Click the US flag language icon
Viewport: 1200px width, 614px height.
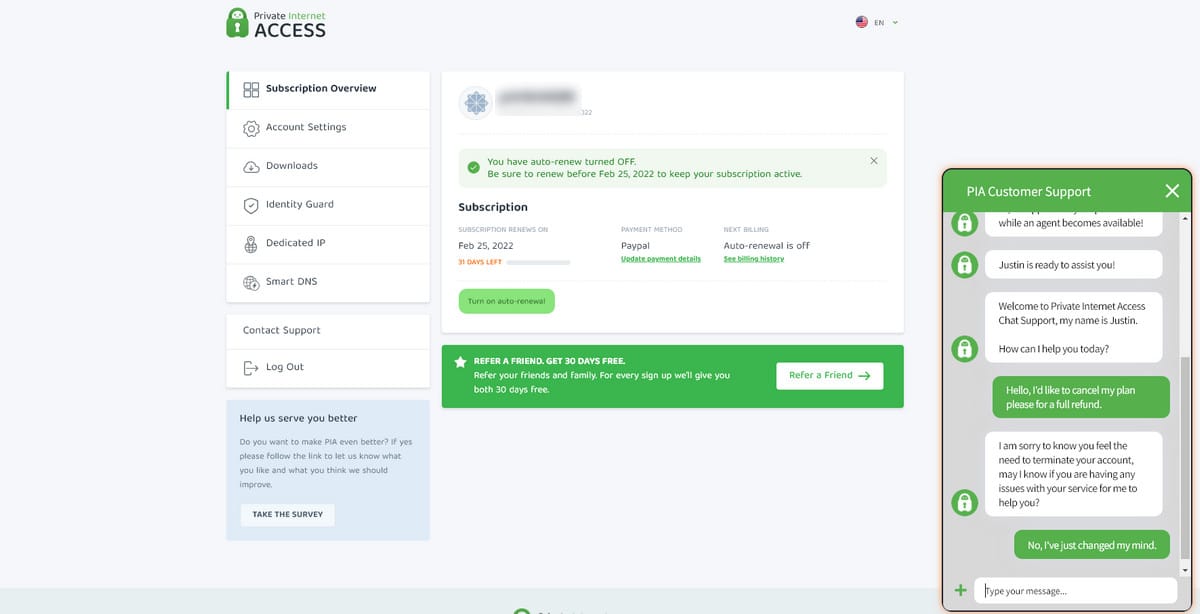tap(862, 22)
